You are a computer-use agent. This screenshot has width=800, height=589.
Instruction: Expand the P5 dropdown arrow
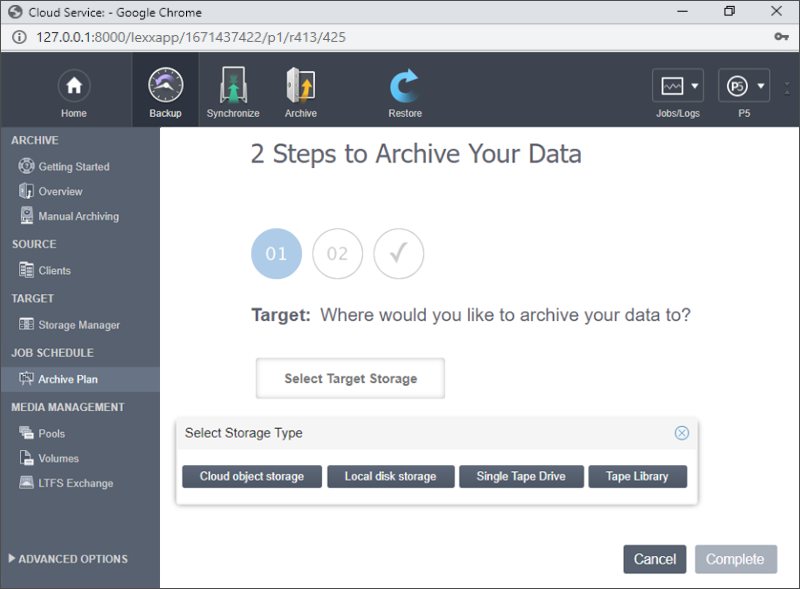761,86
